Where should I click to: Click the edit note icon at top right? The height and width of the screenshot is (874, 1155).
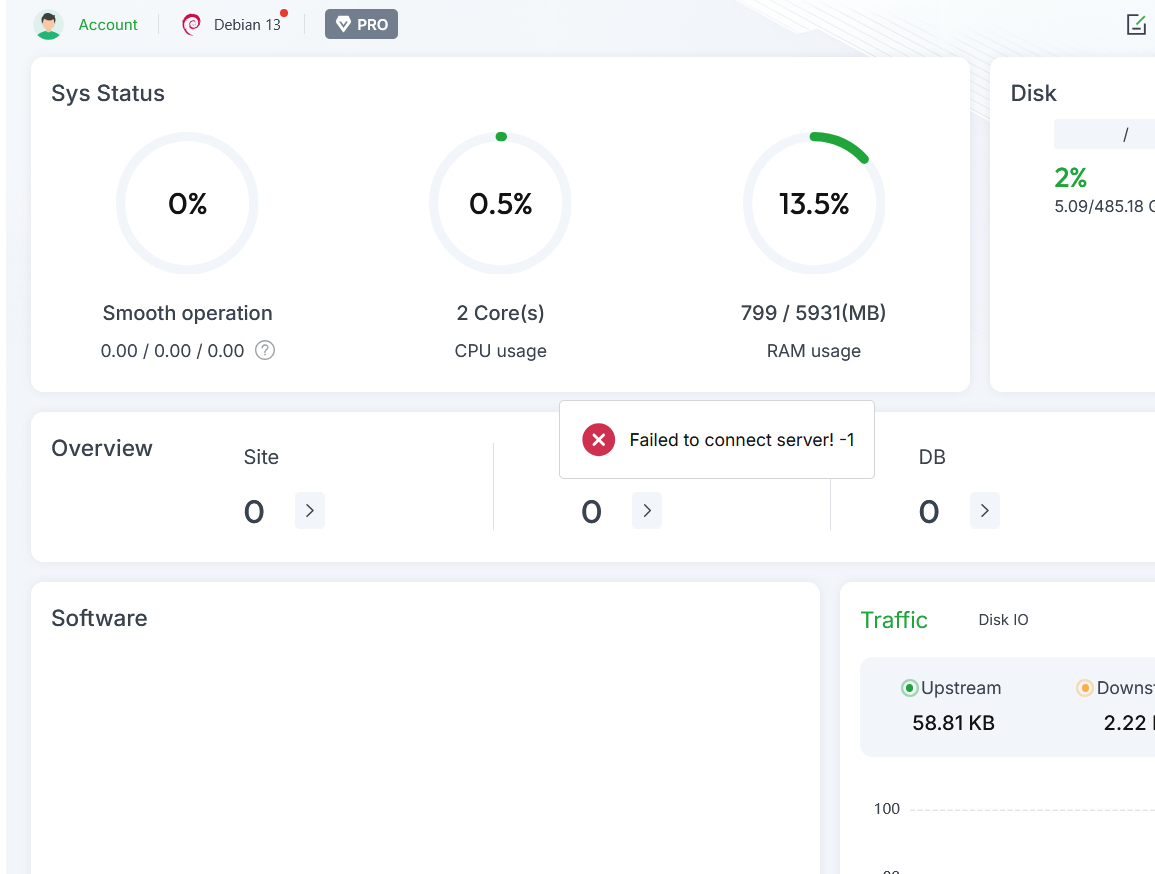(1136, 24)
